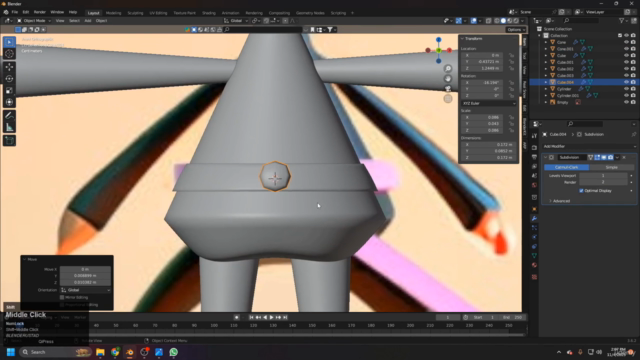Click the pin icon in properties header

coord(633,134)
